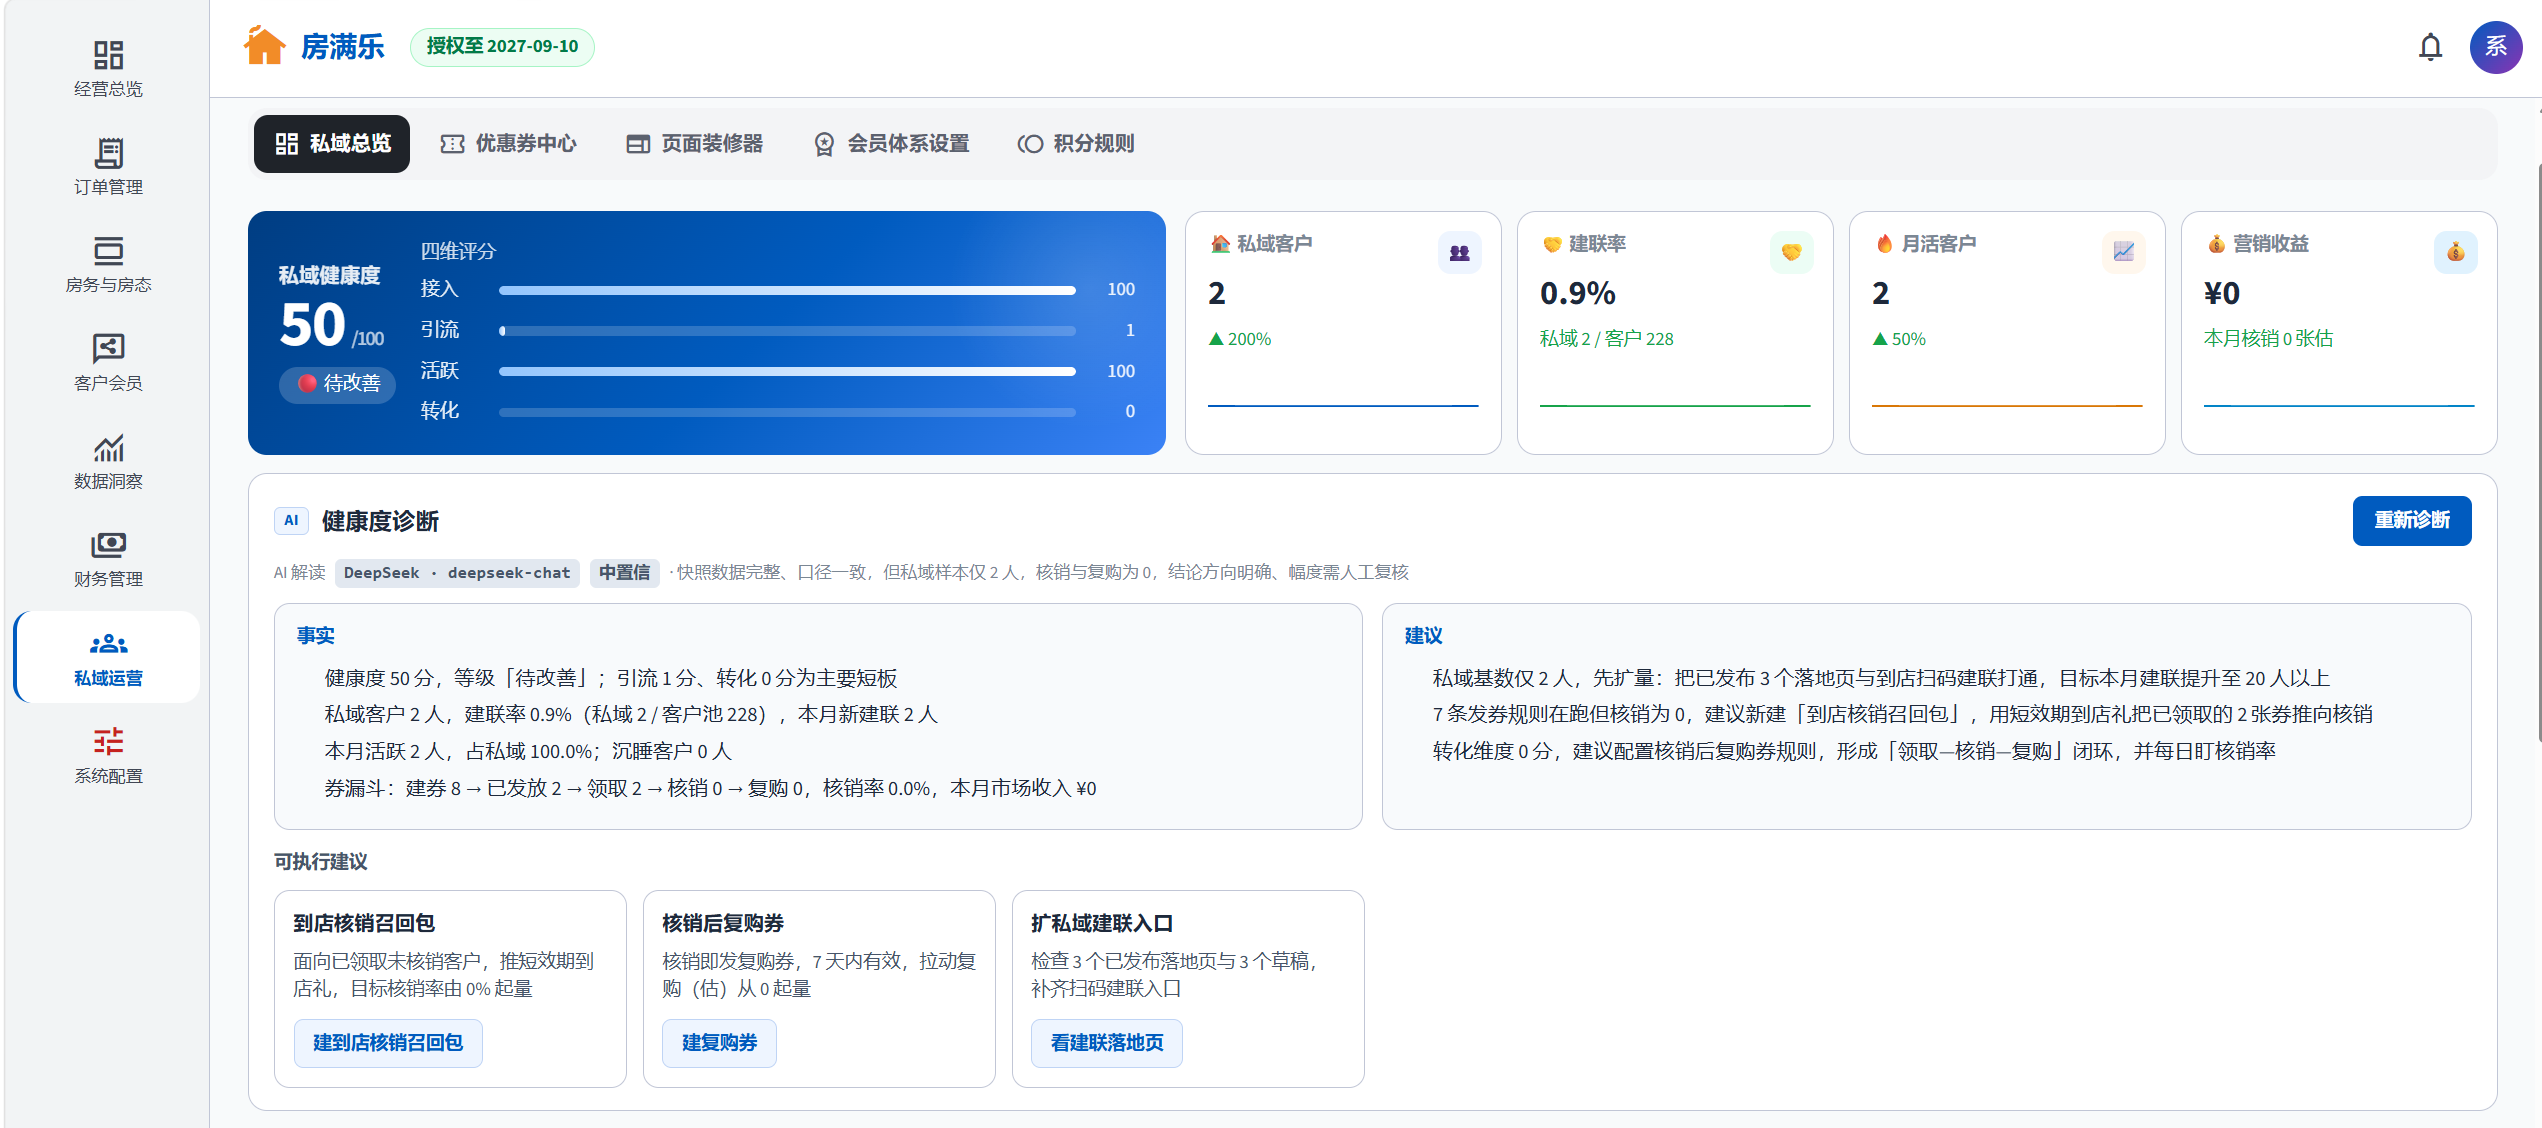The width and height of the screenshot is (2542, 1128).
Task: Open 系统配置 in the sidebar
Action: [x=108, y=755]
